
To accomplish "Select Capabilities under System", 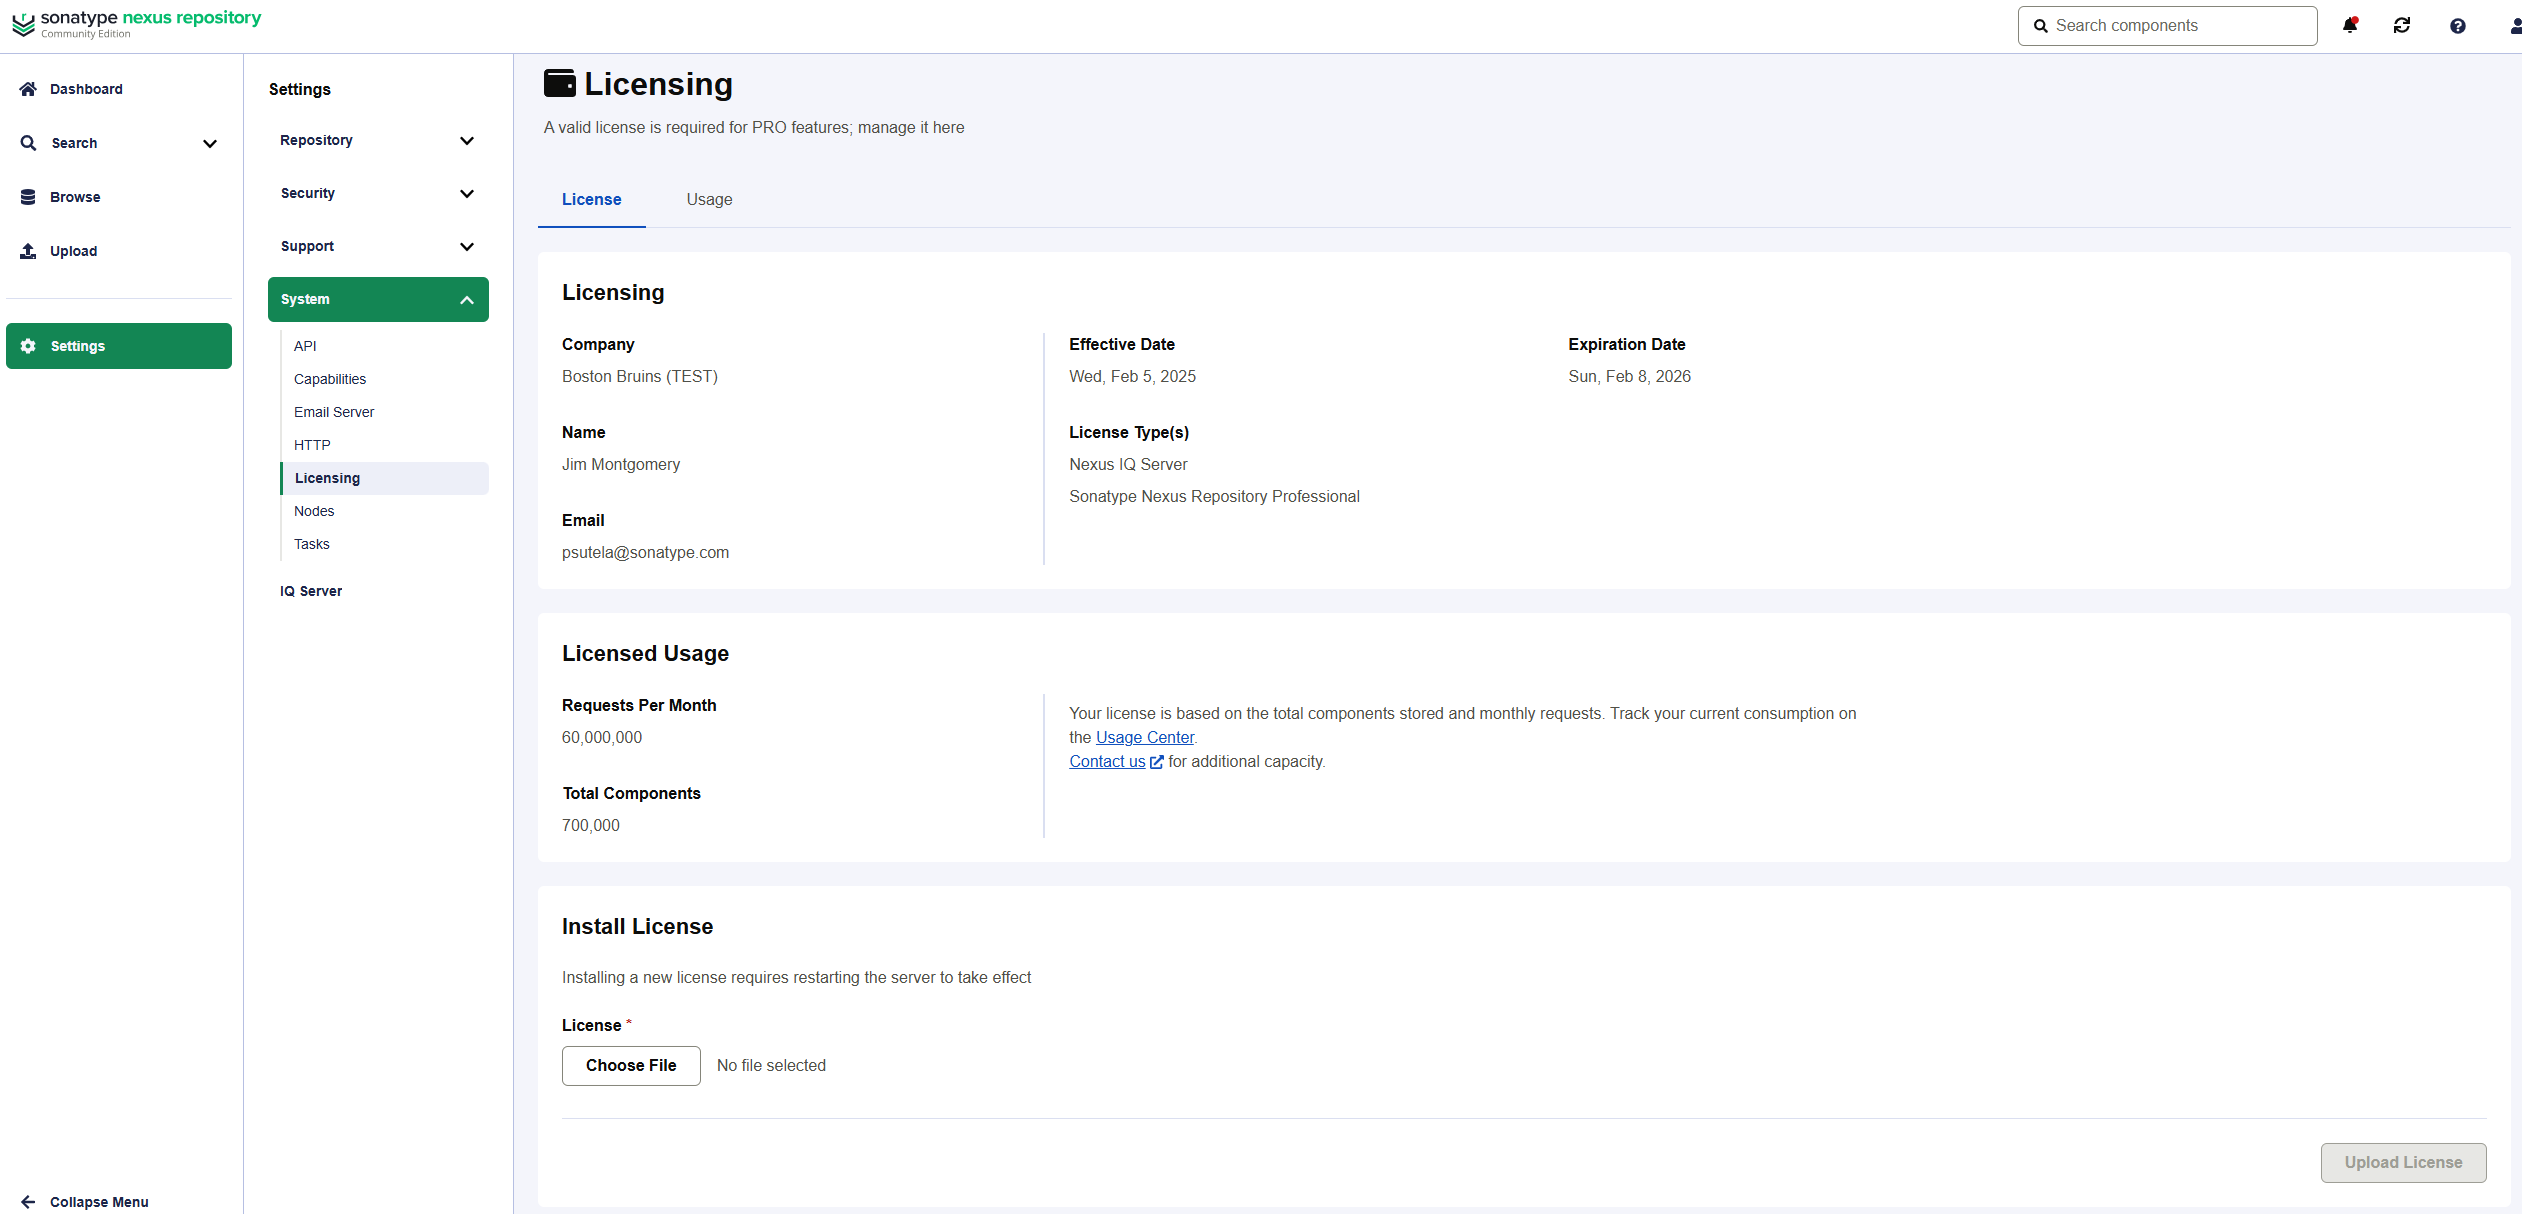I will tap(384, 379).
